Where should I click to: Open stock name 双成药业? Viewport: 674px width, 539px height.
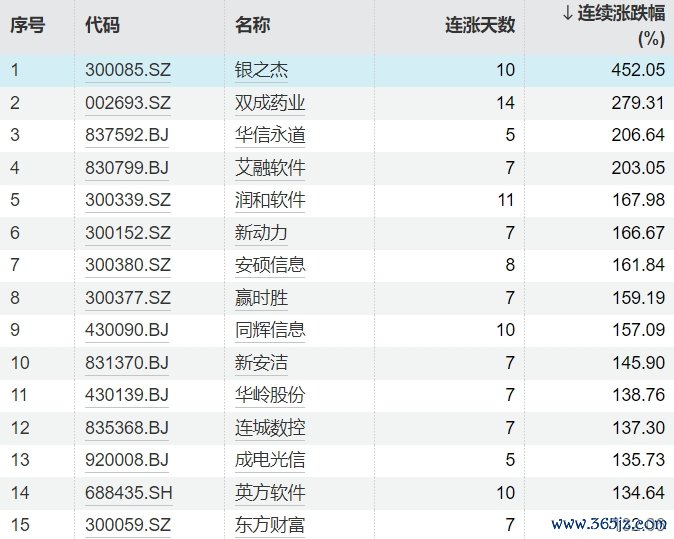coord(270,103)
